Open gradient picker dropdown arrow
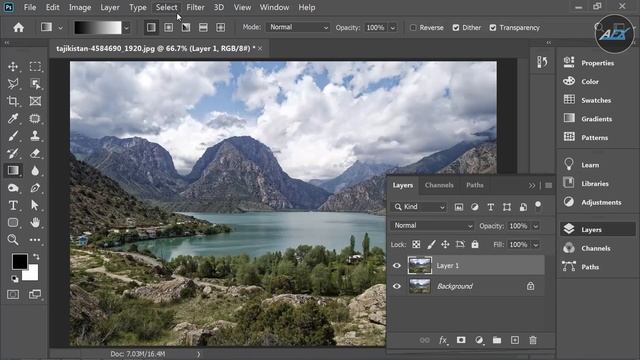The width and height of the screenshot is (640, 360). click(126, 28)
